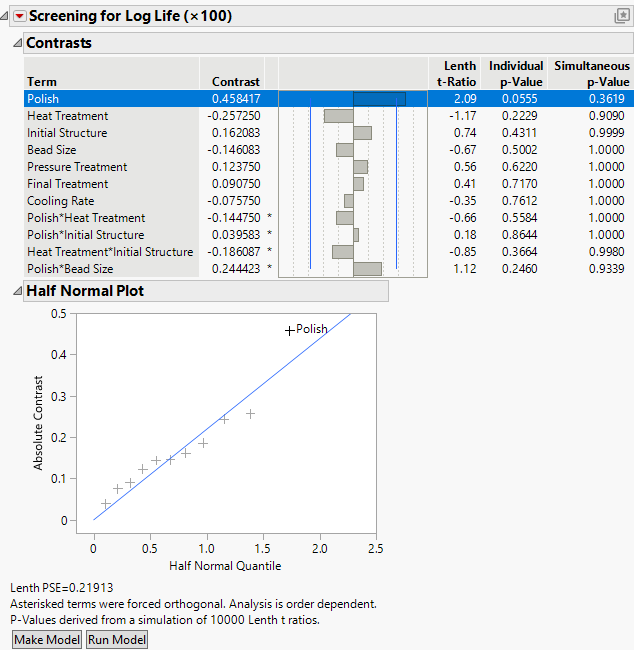Click the Heat Treatment contrast bar
The height and width of the screenshot is (650, 634).
point(338,116)
